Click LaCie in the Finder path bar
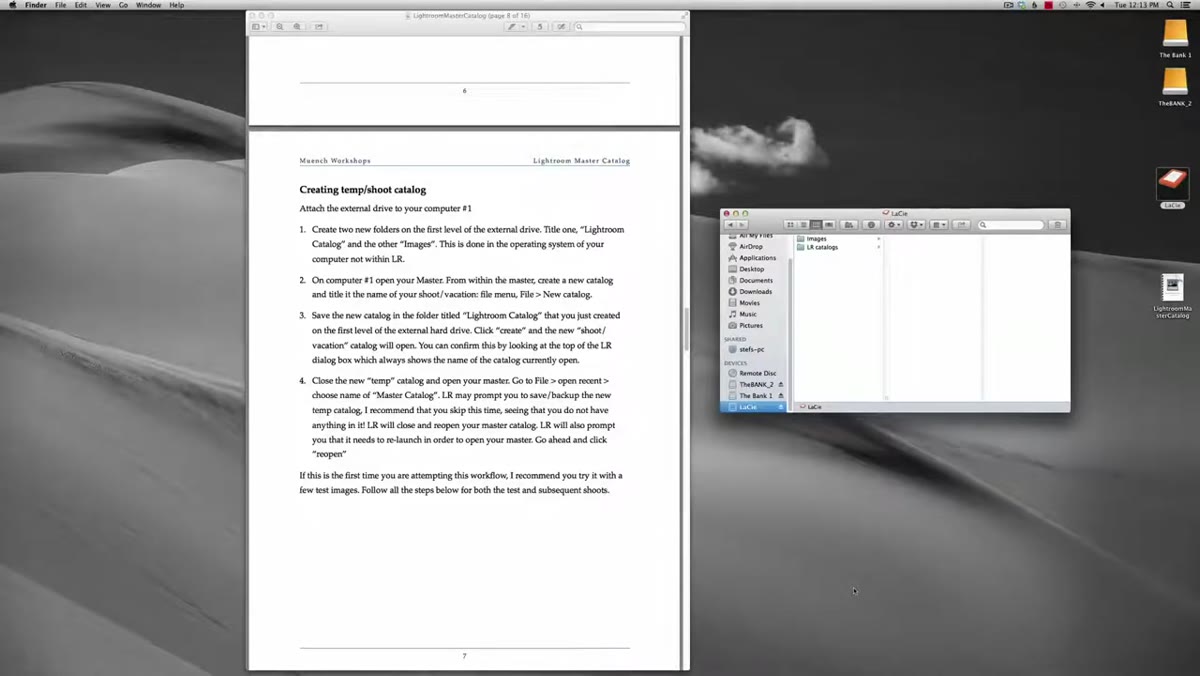Image resolution: width=1200 pixels, height=676 pixels. tap(811, 407)
